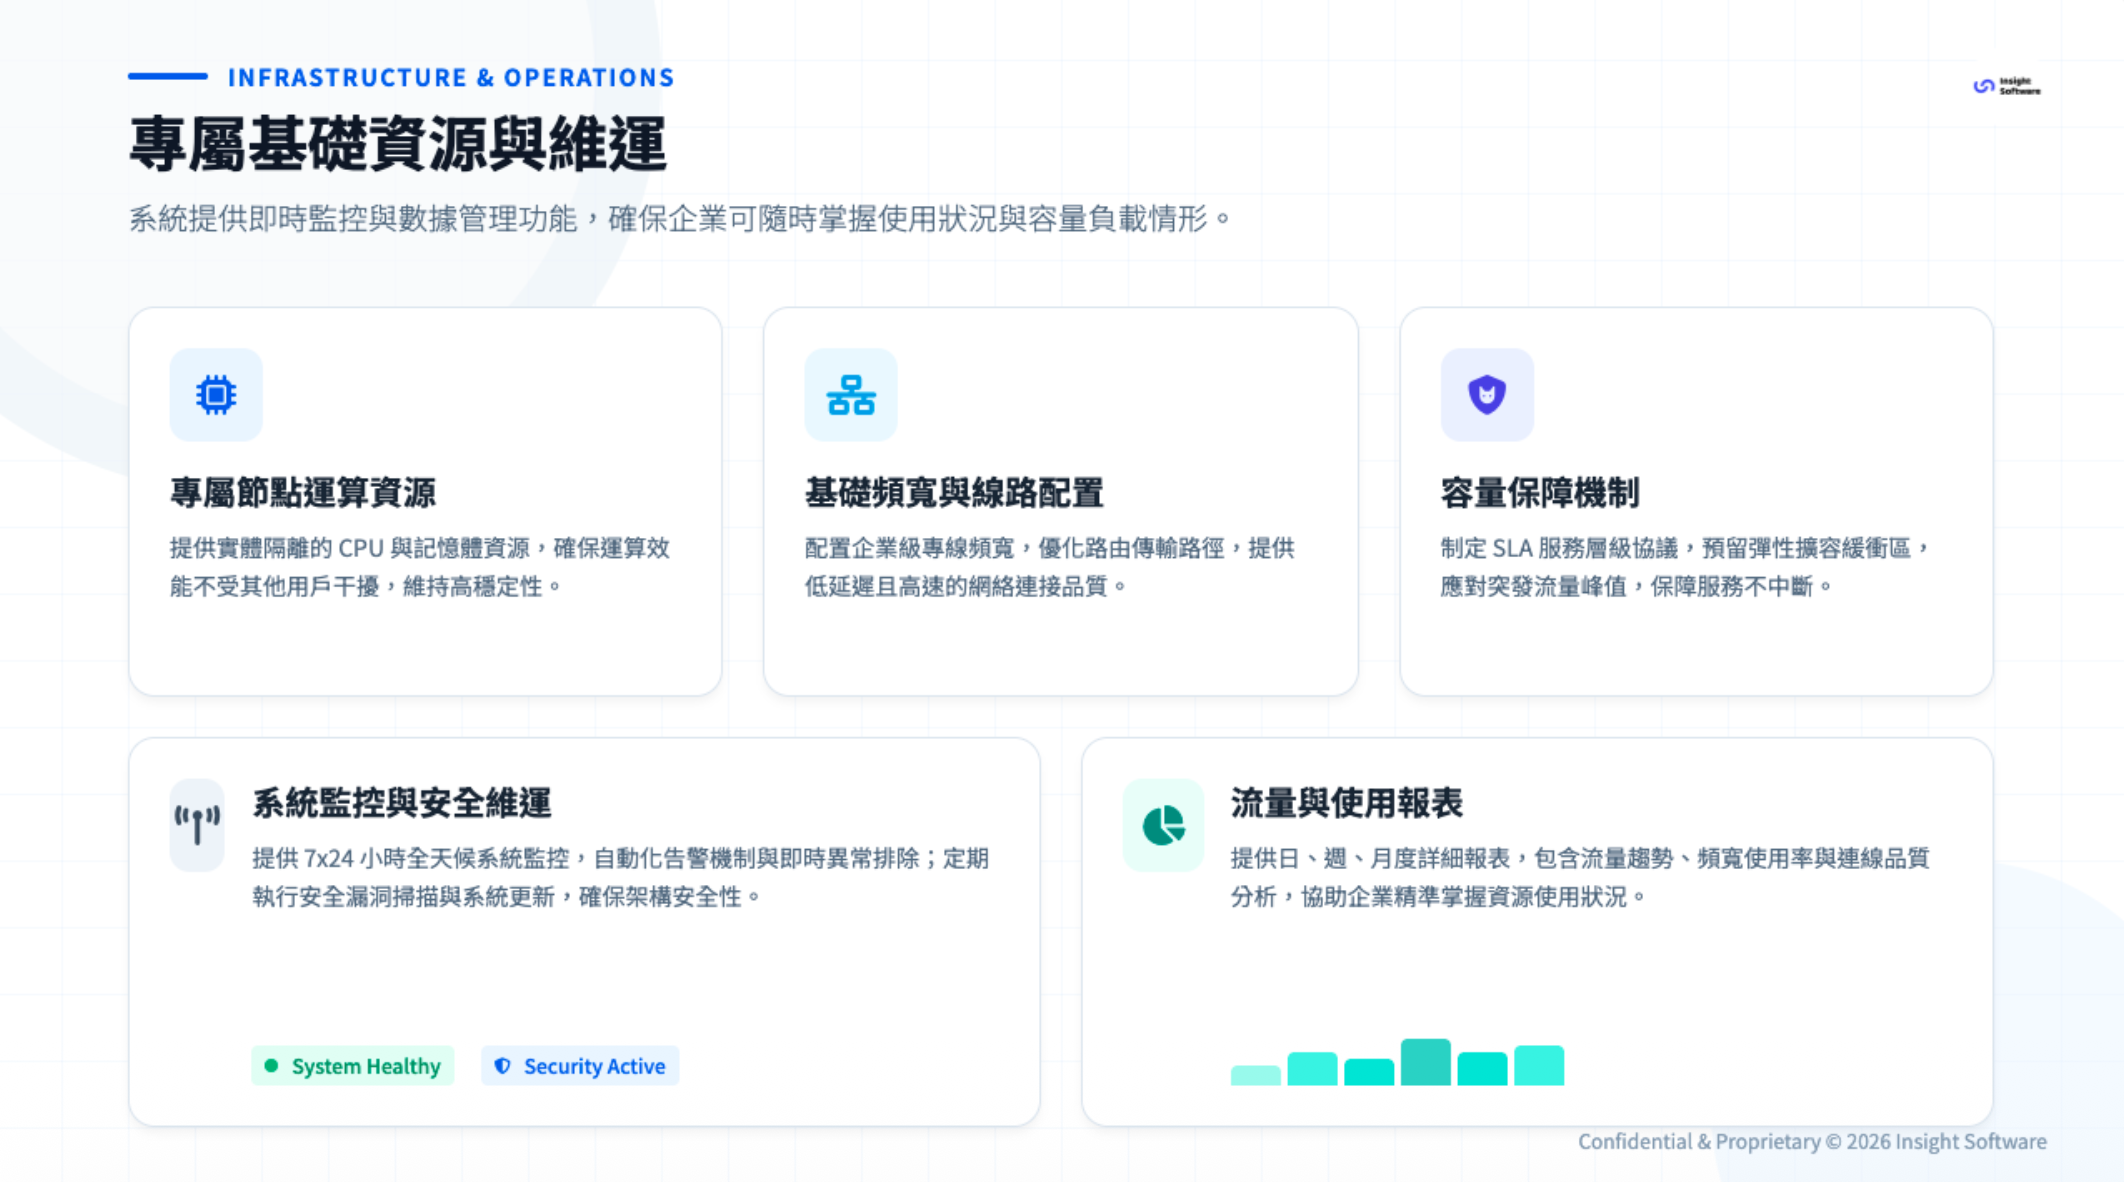
Task: Click the Confidential & Proprietary footer text
Action: click(x=1812, y=1141)
